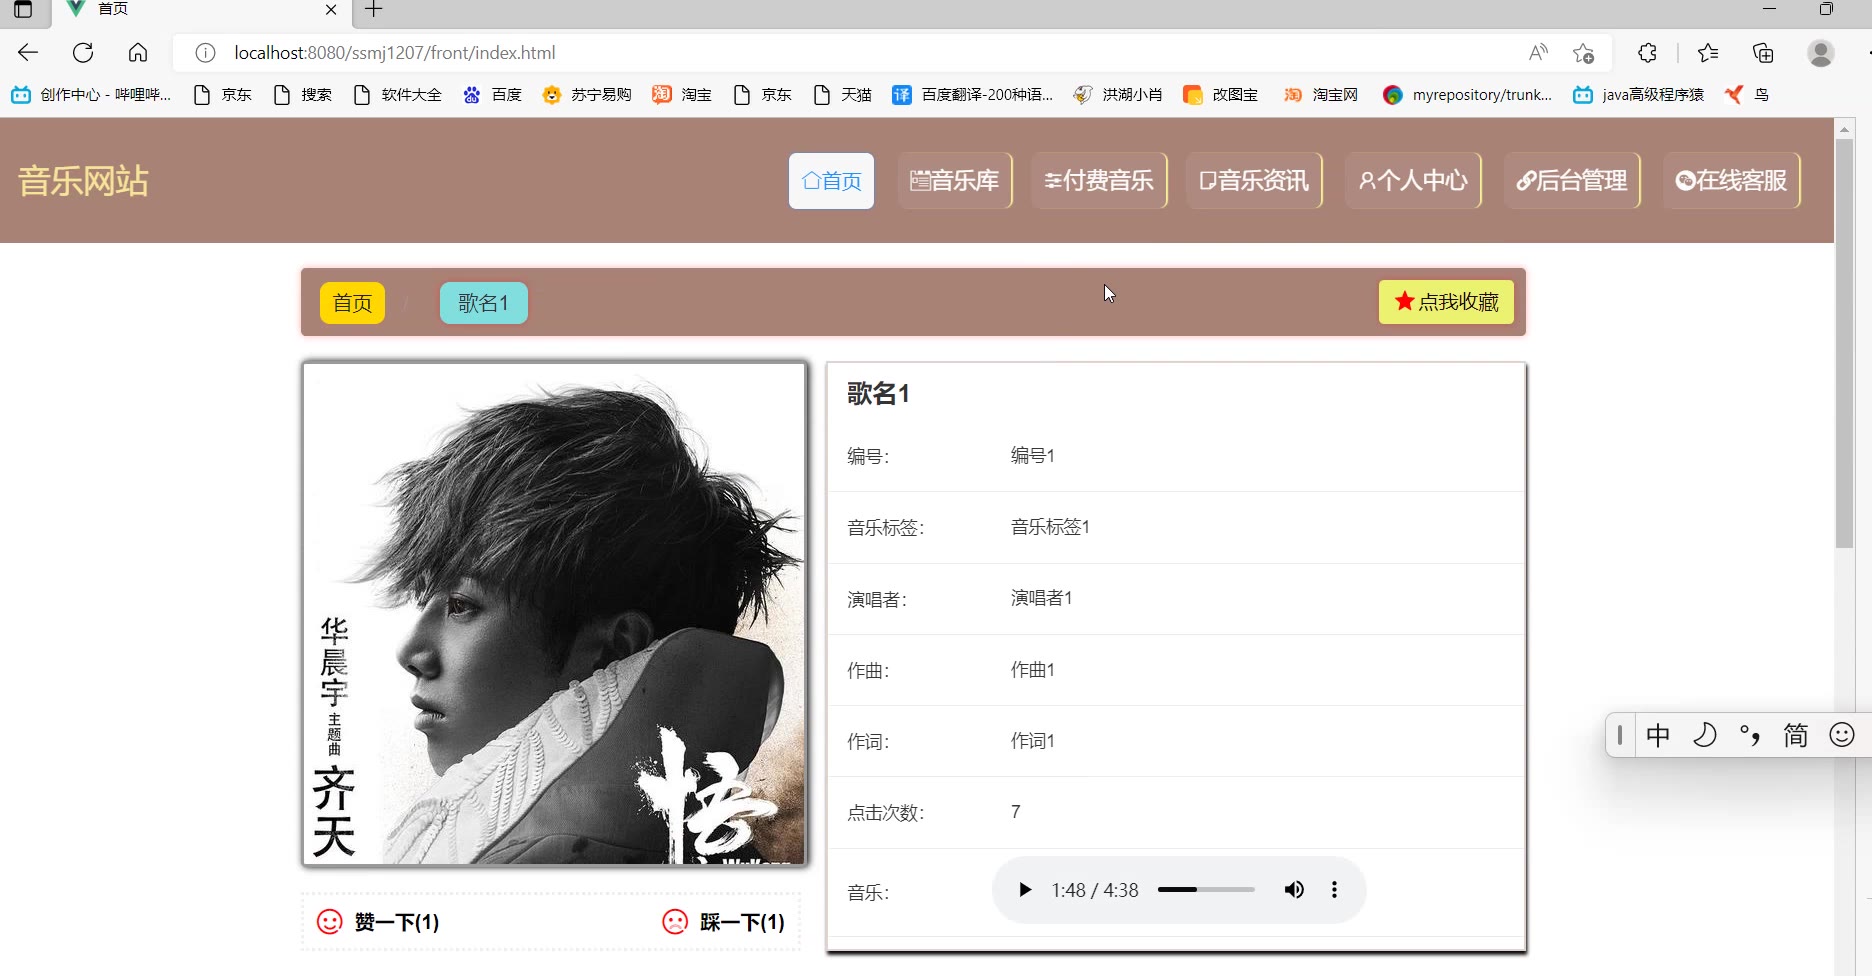Open 改图宝 bookmark

pos(1221,95)
